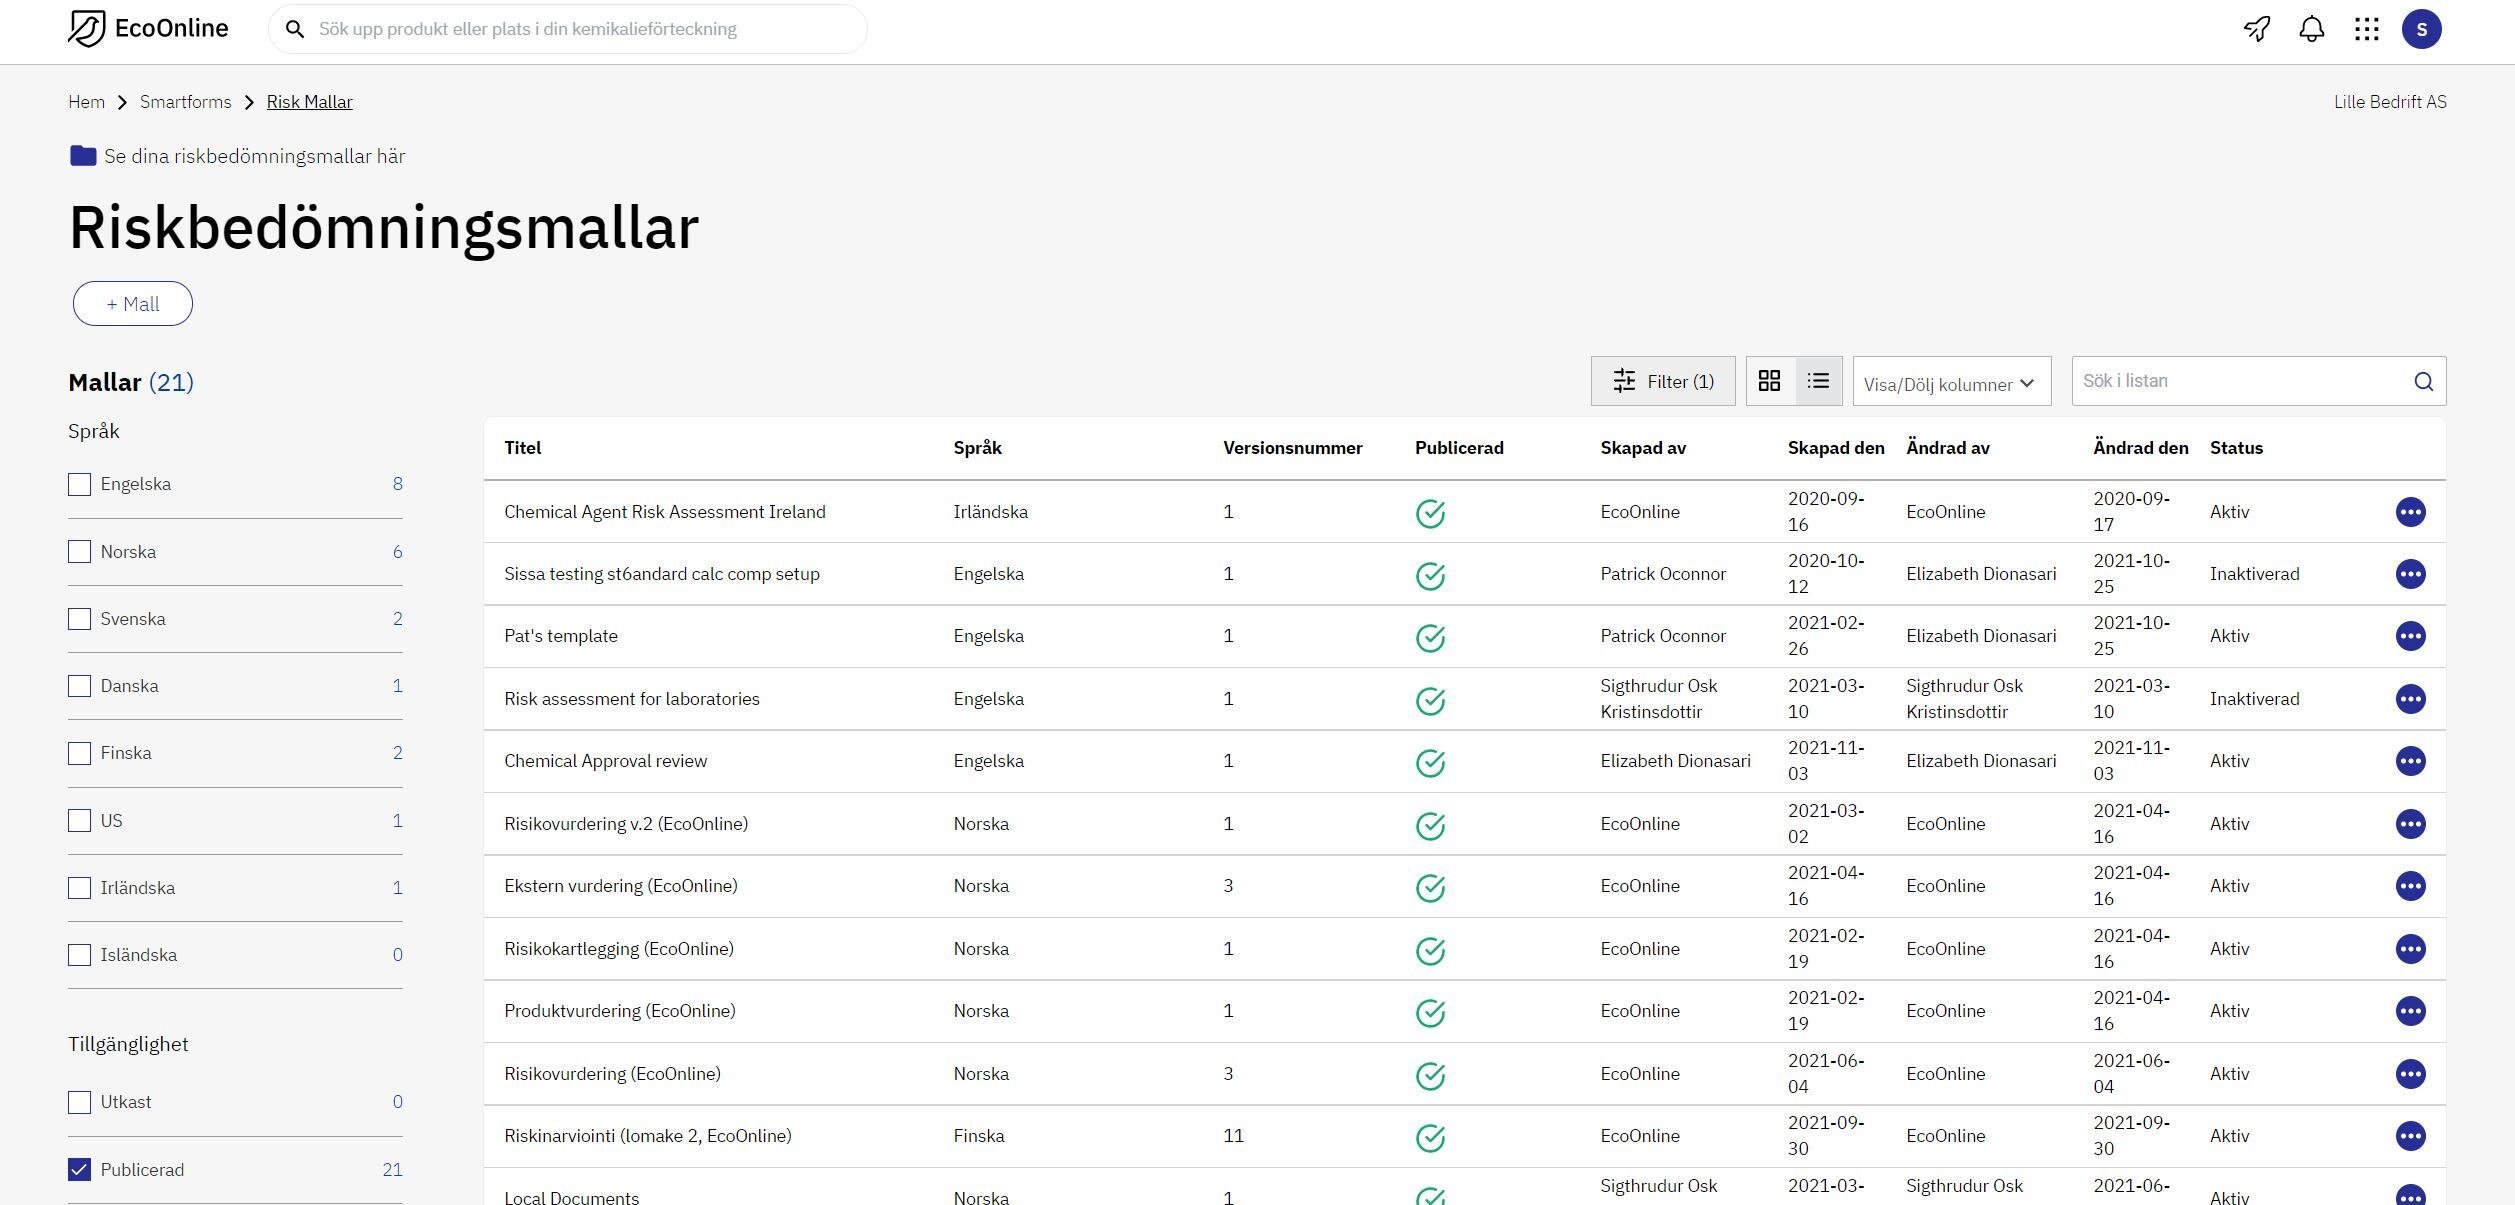Click the EcoOnline logo
Image resolution: width=2515 pixels, height=1205 pixels.
(148, 29)
